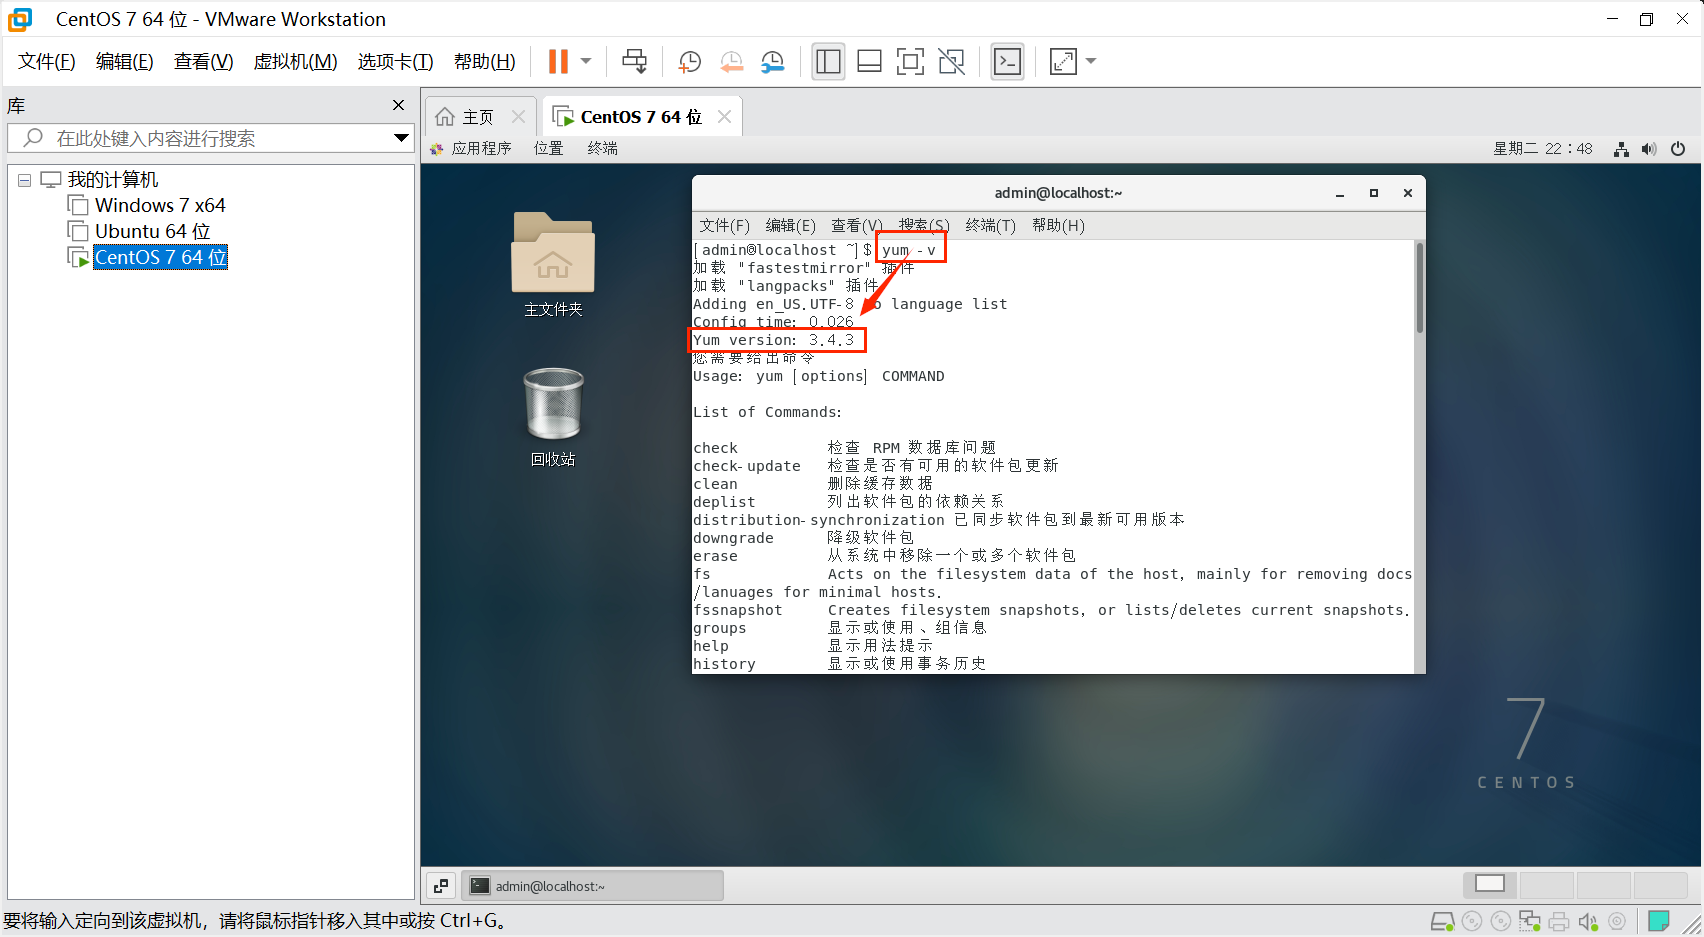Open the power icon in CentOS panel

(1678, 149)
